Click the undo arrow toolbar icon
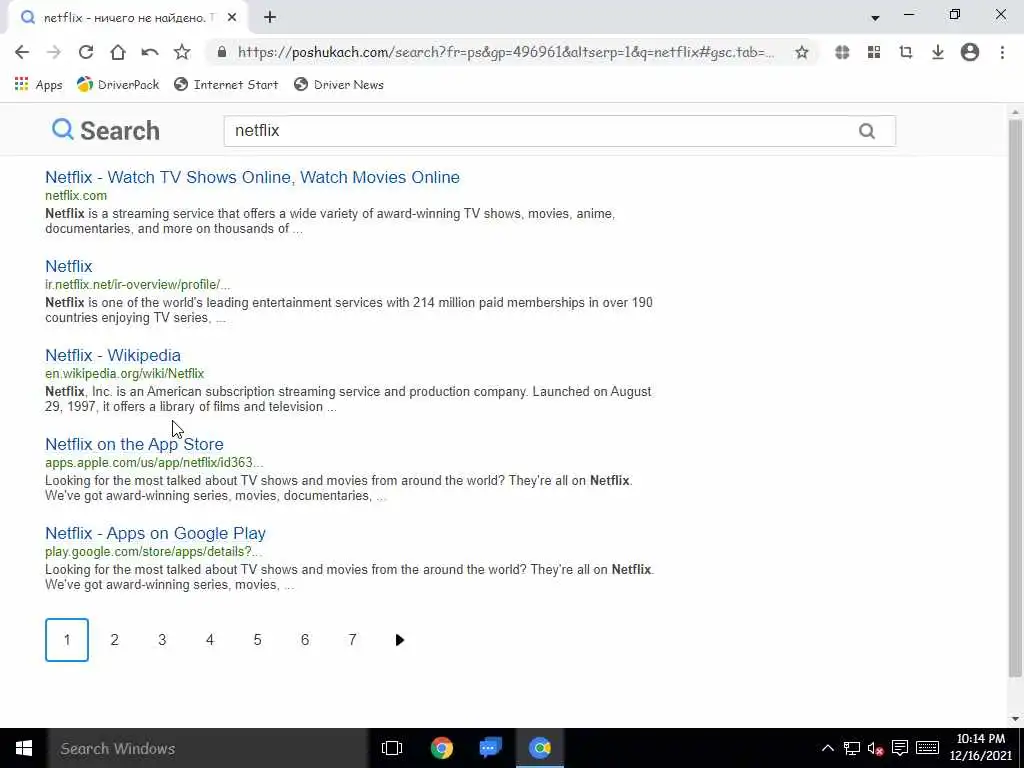 (150, 52)
